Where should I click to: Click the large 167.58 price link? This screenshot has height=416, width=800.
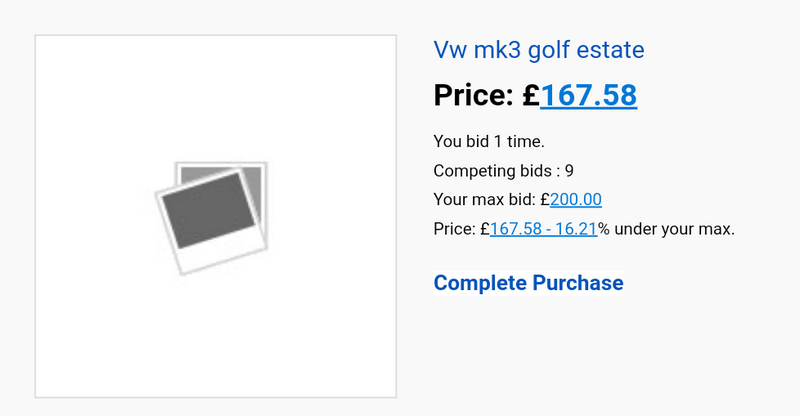point(588,95)
